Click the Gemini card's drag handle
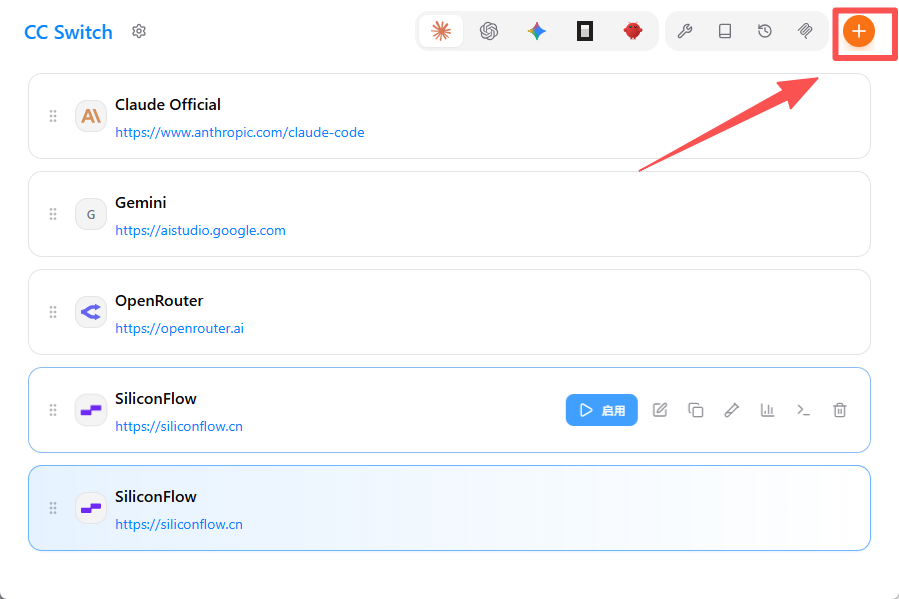The width and height of the screenshot is (899, 599). [x=53, y=214]
